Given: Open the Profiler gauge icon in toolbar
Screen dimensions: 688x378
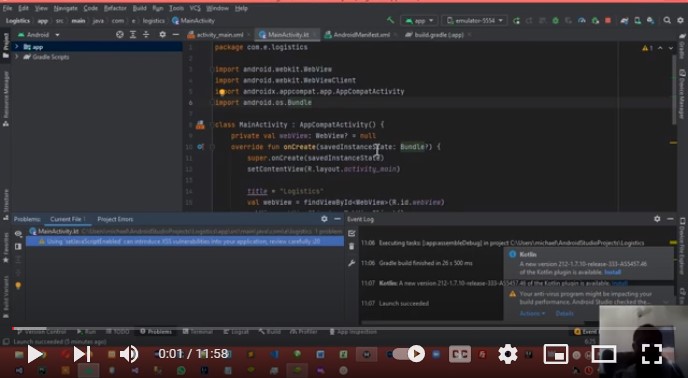Looking at the screenshot, I should [582, 21].
